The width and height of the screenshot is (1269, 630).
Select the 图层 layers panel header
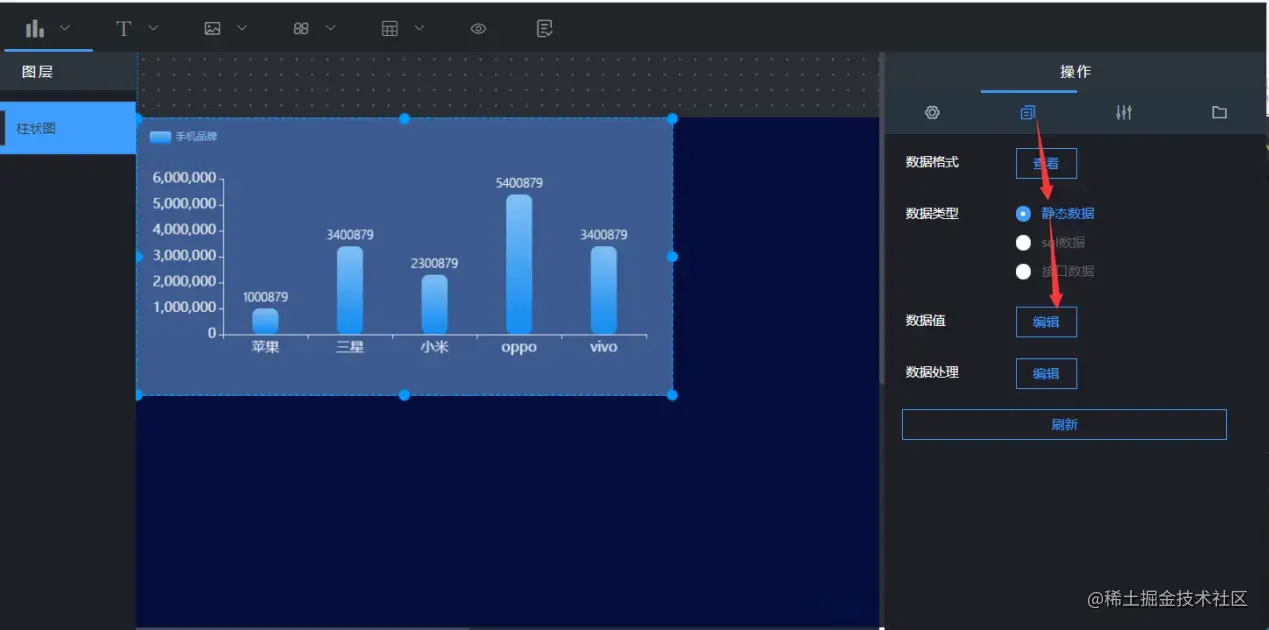(37, 72)
